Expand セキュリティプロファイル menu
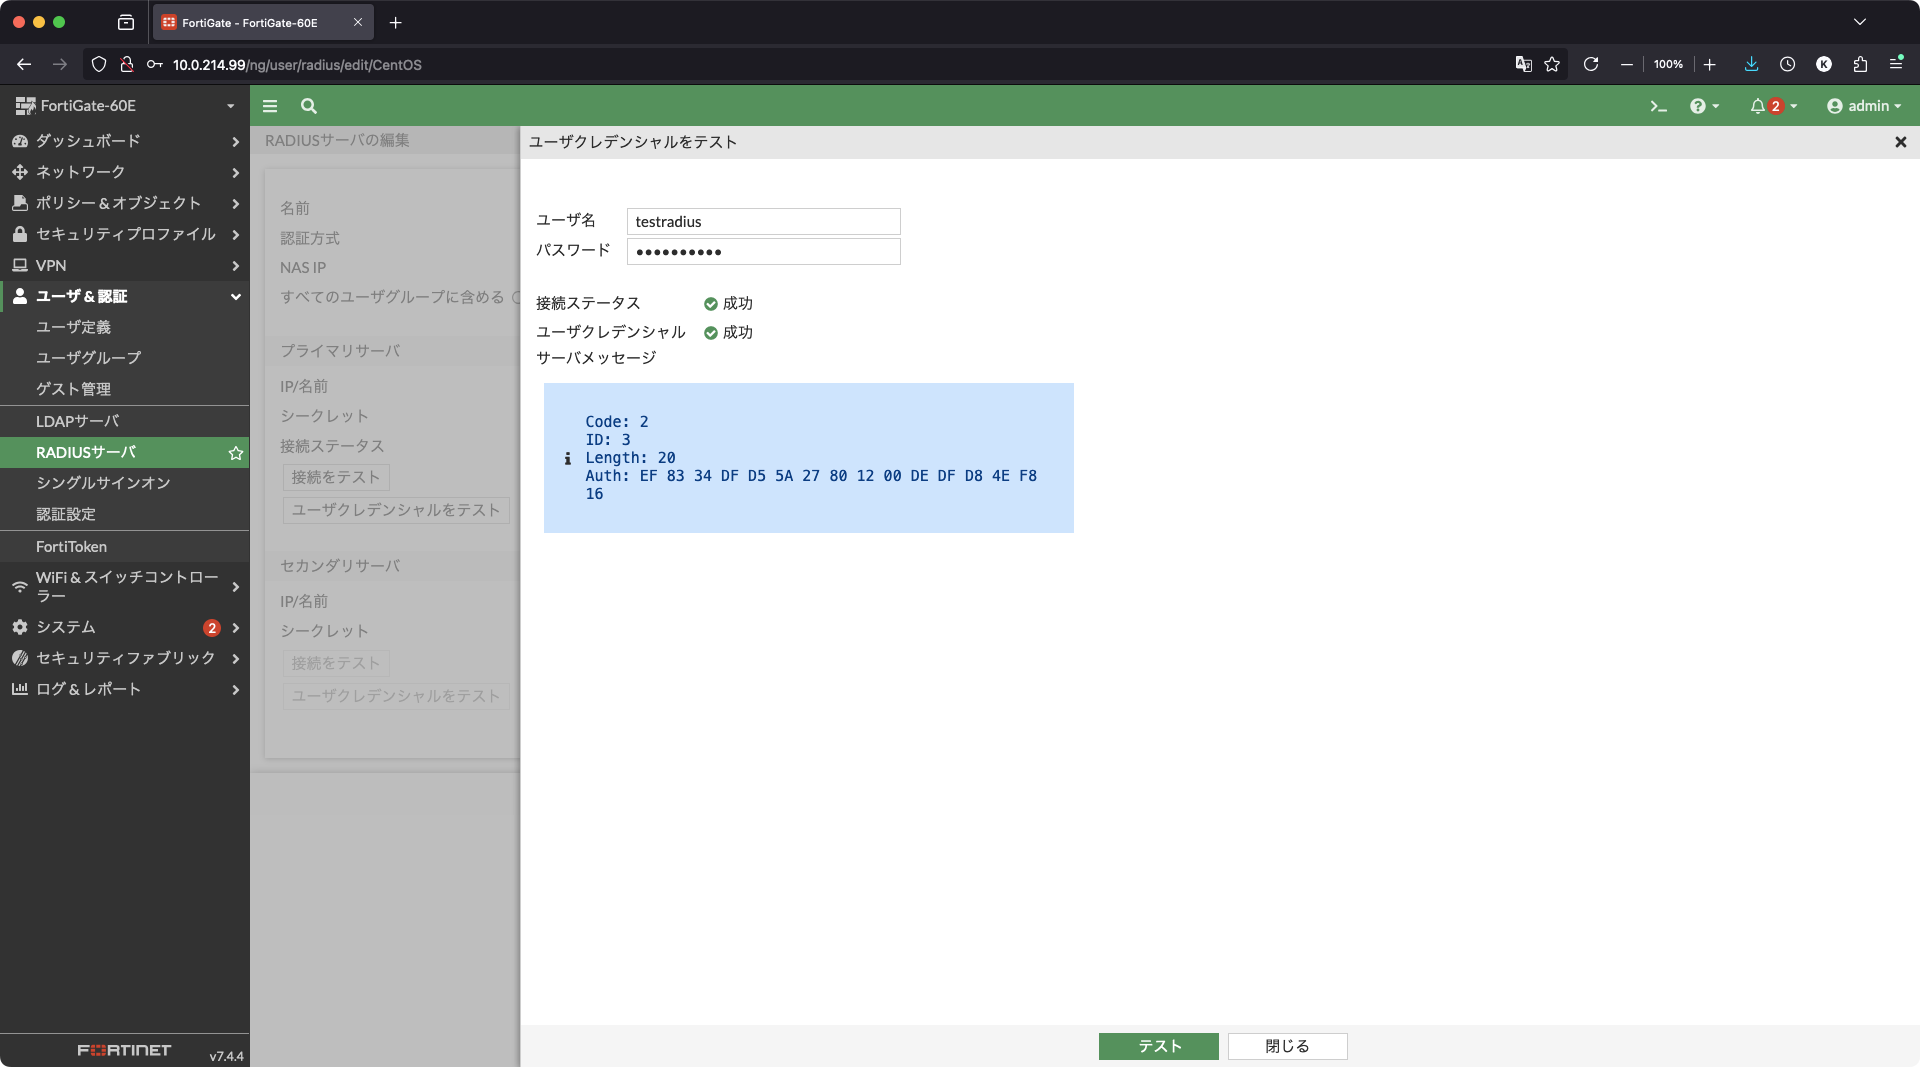 click(x=125, y=234)
